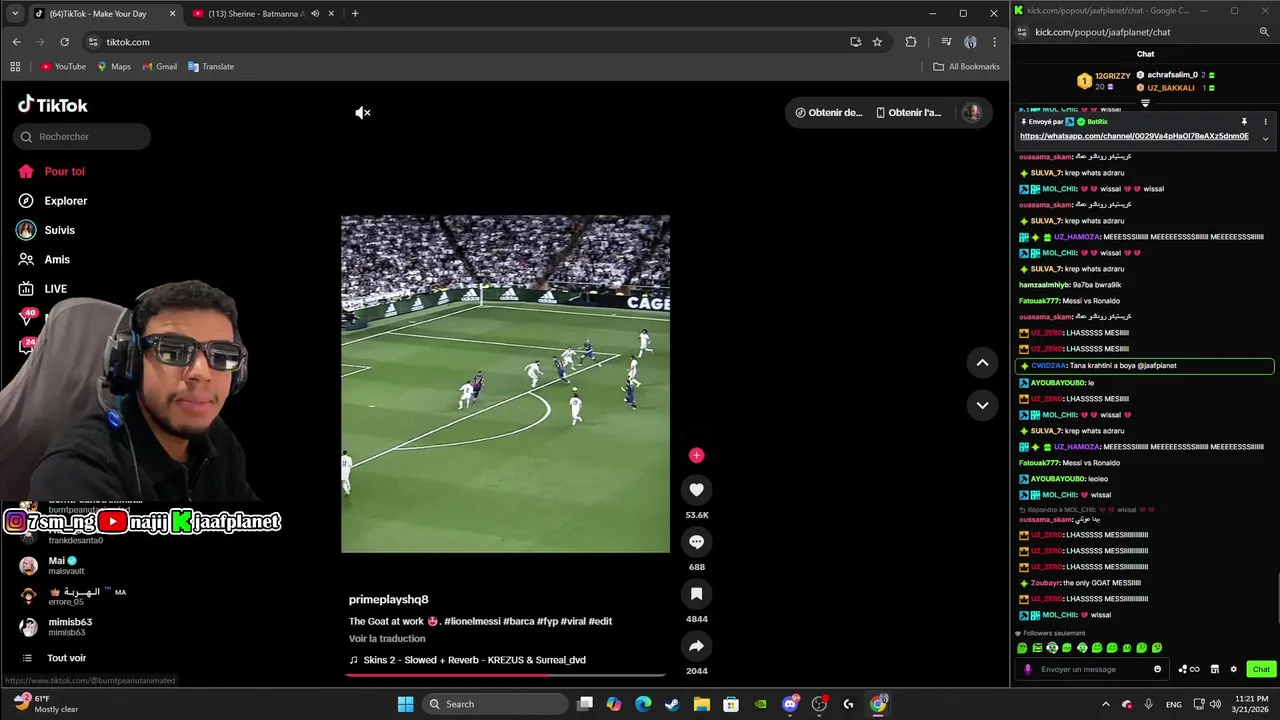Open the YouTube bookmark
Image resolution: width=1280 pixels, height=720 pixels.
click(x=63, y=67)
